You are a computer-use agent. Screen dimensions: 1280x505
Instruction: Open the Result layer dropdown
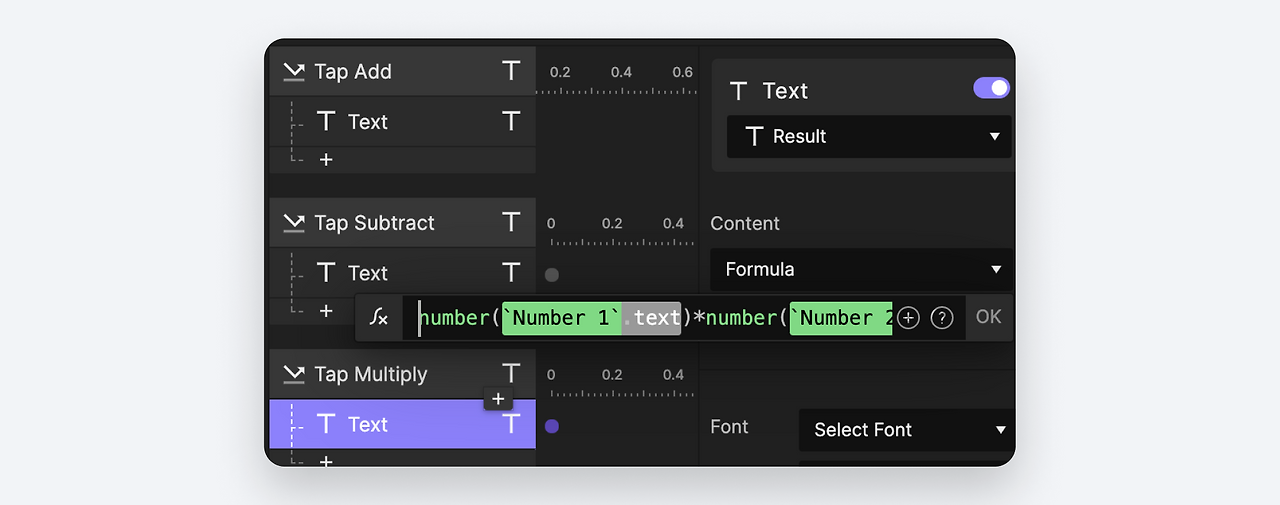click(x=868, y=137)
